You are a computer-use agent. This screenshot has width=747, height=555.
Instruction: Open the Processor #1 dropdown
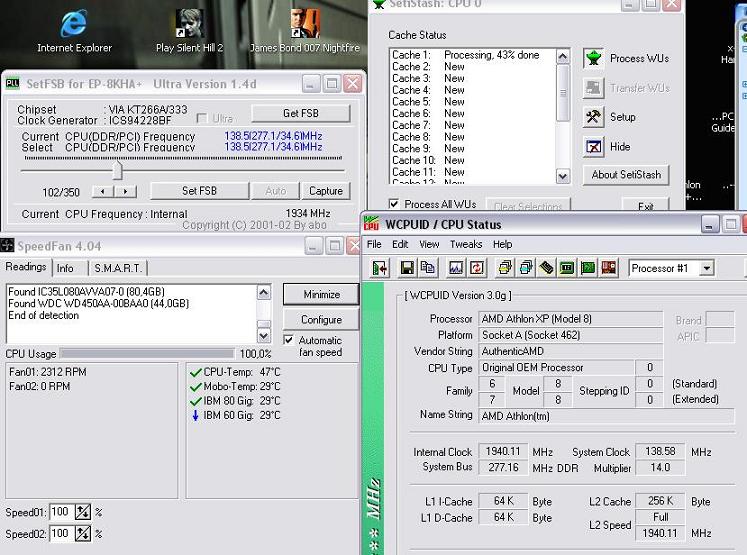click(x=707, y=268)
